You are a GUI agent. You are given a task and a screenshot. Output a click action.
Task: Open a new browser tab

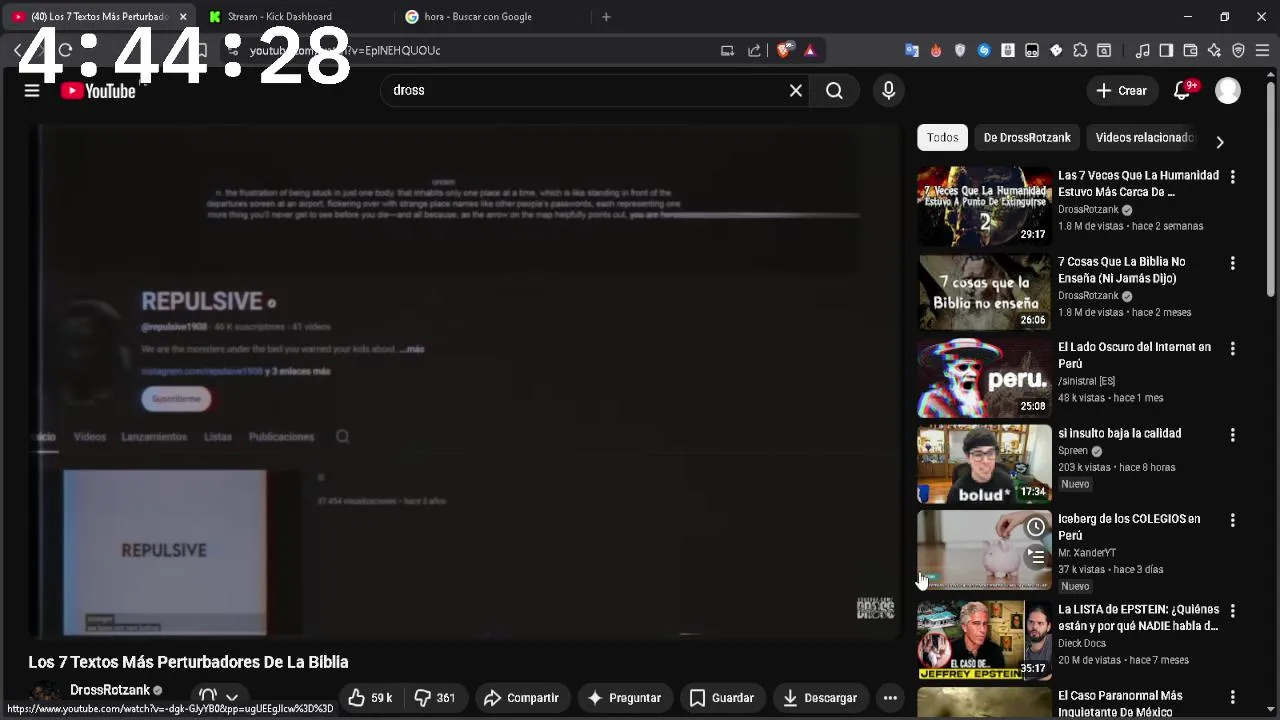606,17
